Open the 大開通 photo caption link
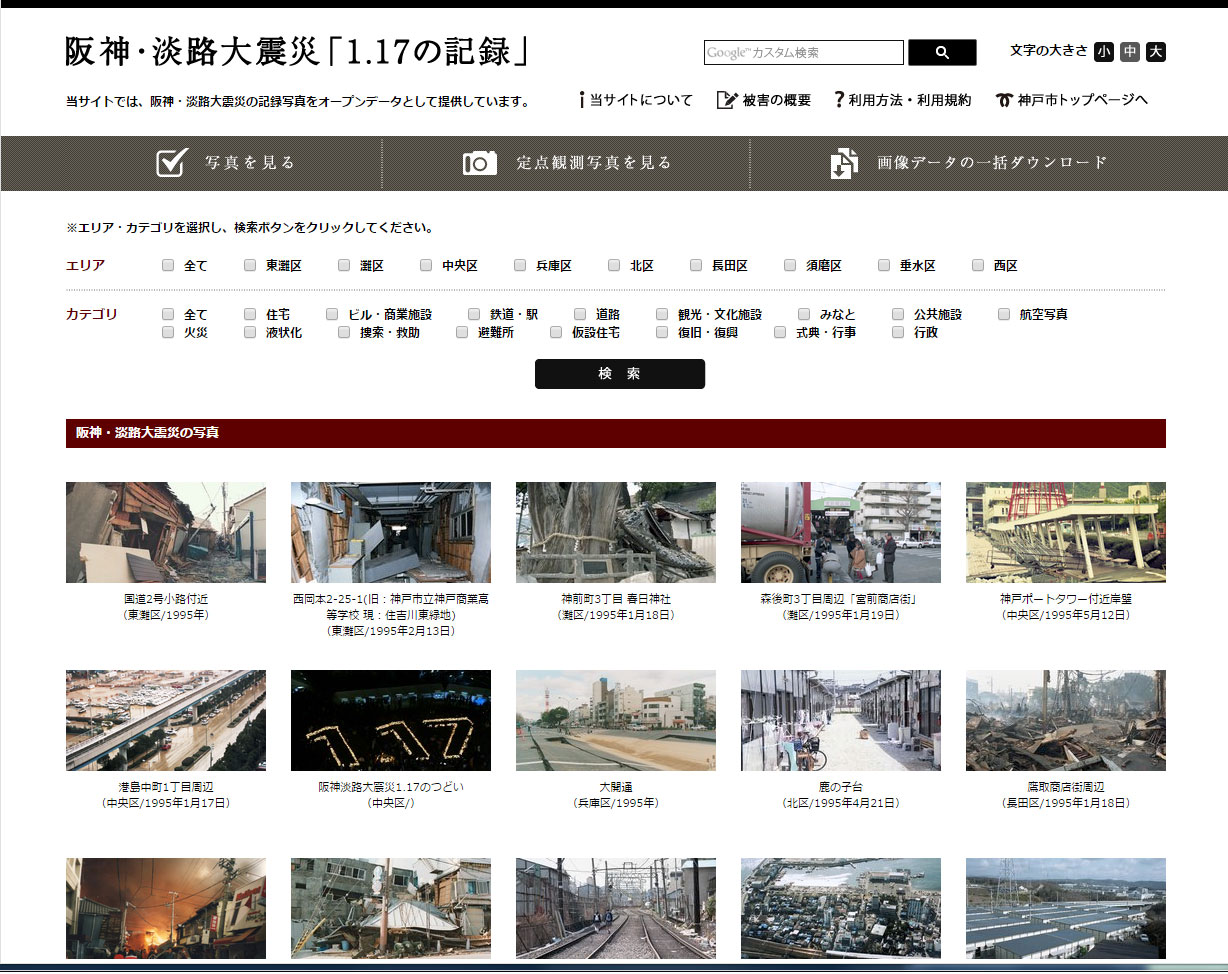Image resolution: width=1228 pixels, height=974 pixels. (x=616, y=786)
